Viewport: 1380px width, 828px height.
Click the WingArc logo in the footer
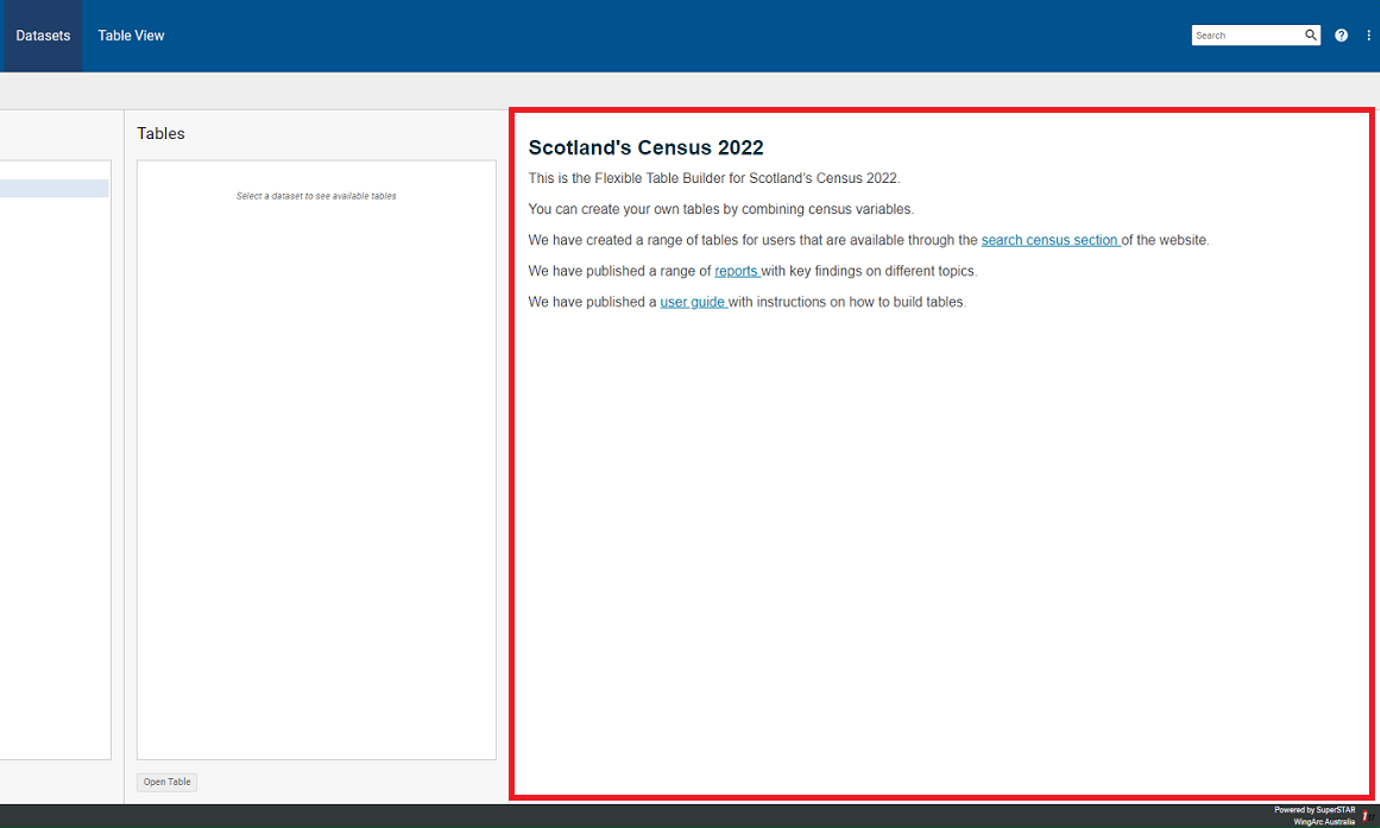(1366, 816)
